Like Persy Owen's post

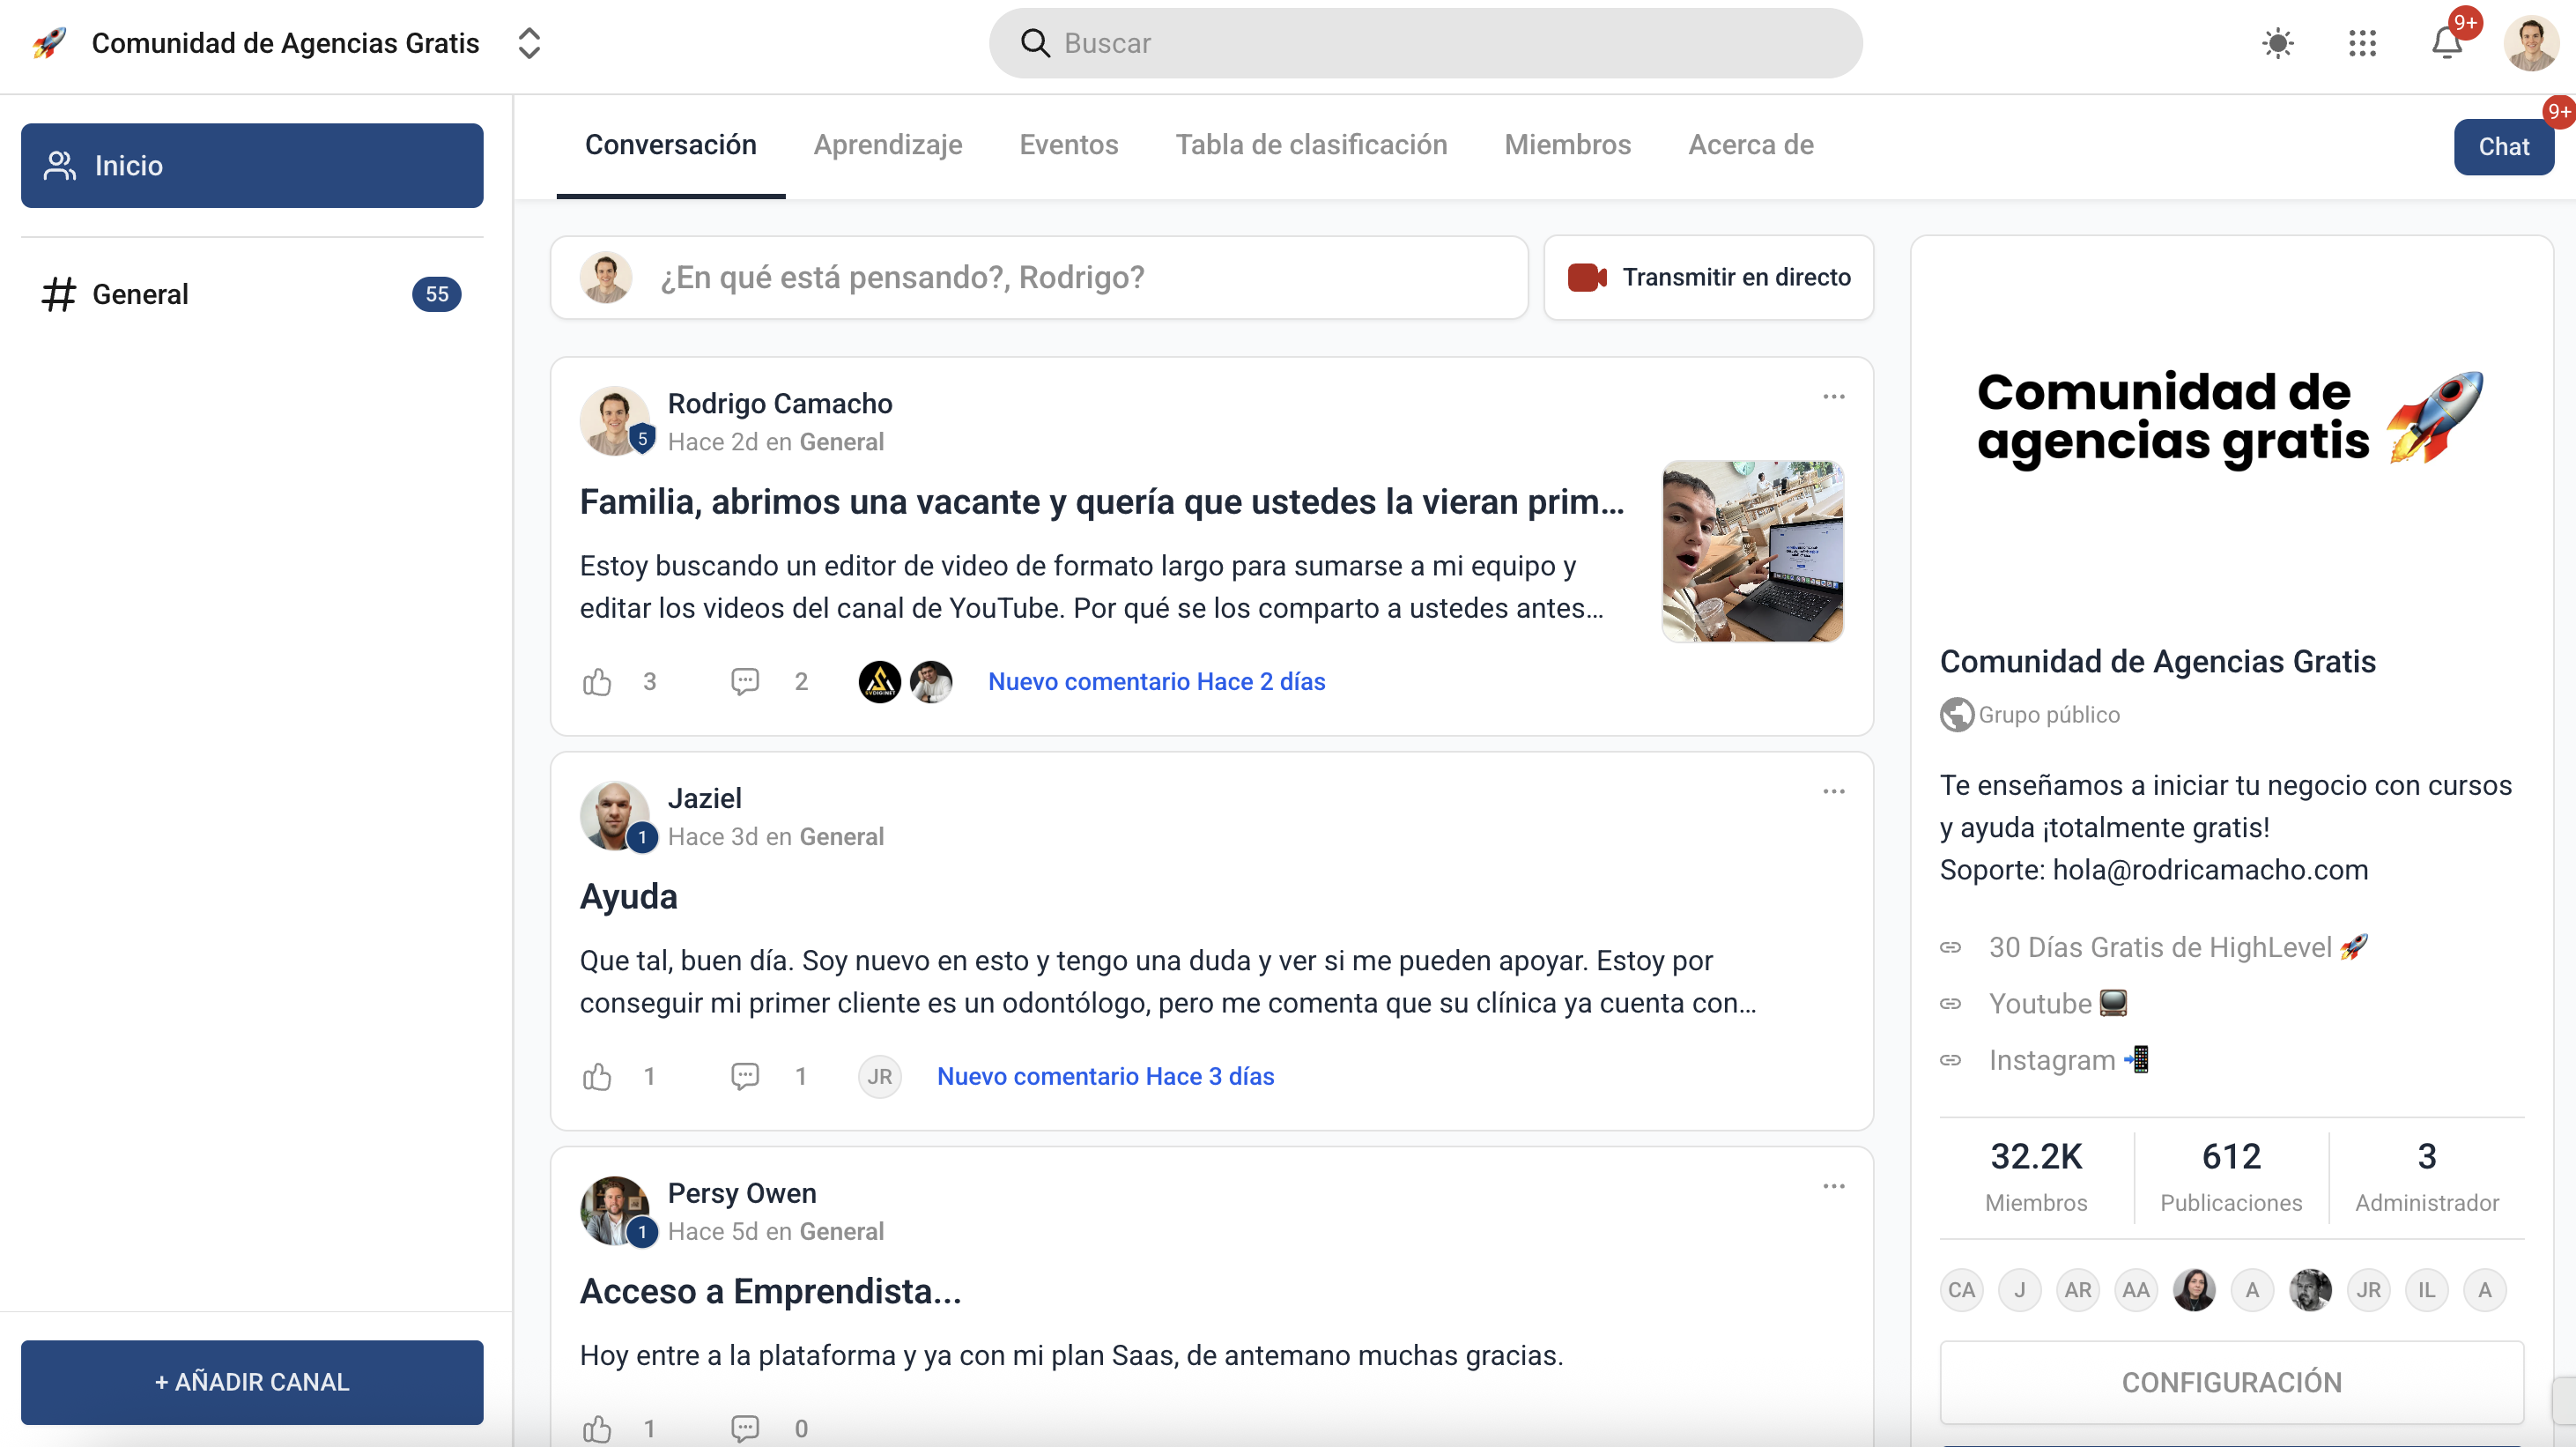tap(597, 1429)
